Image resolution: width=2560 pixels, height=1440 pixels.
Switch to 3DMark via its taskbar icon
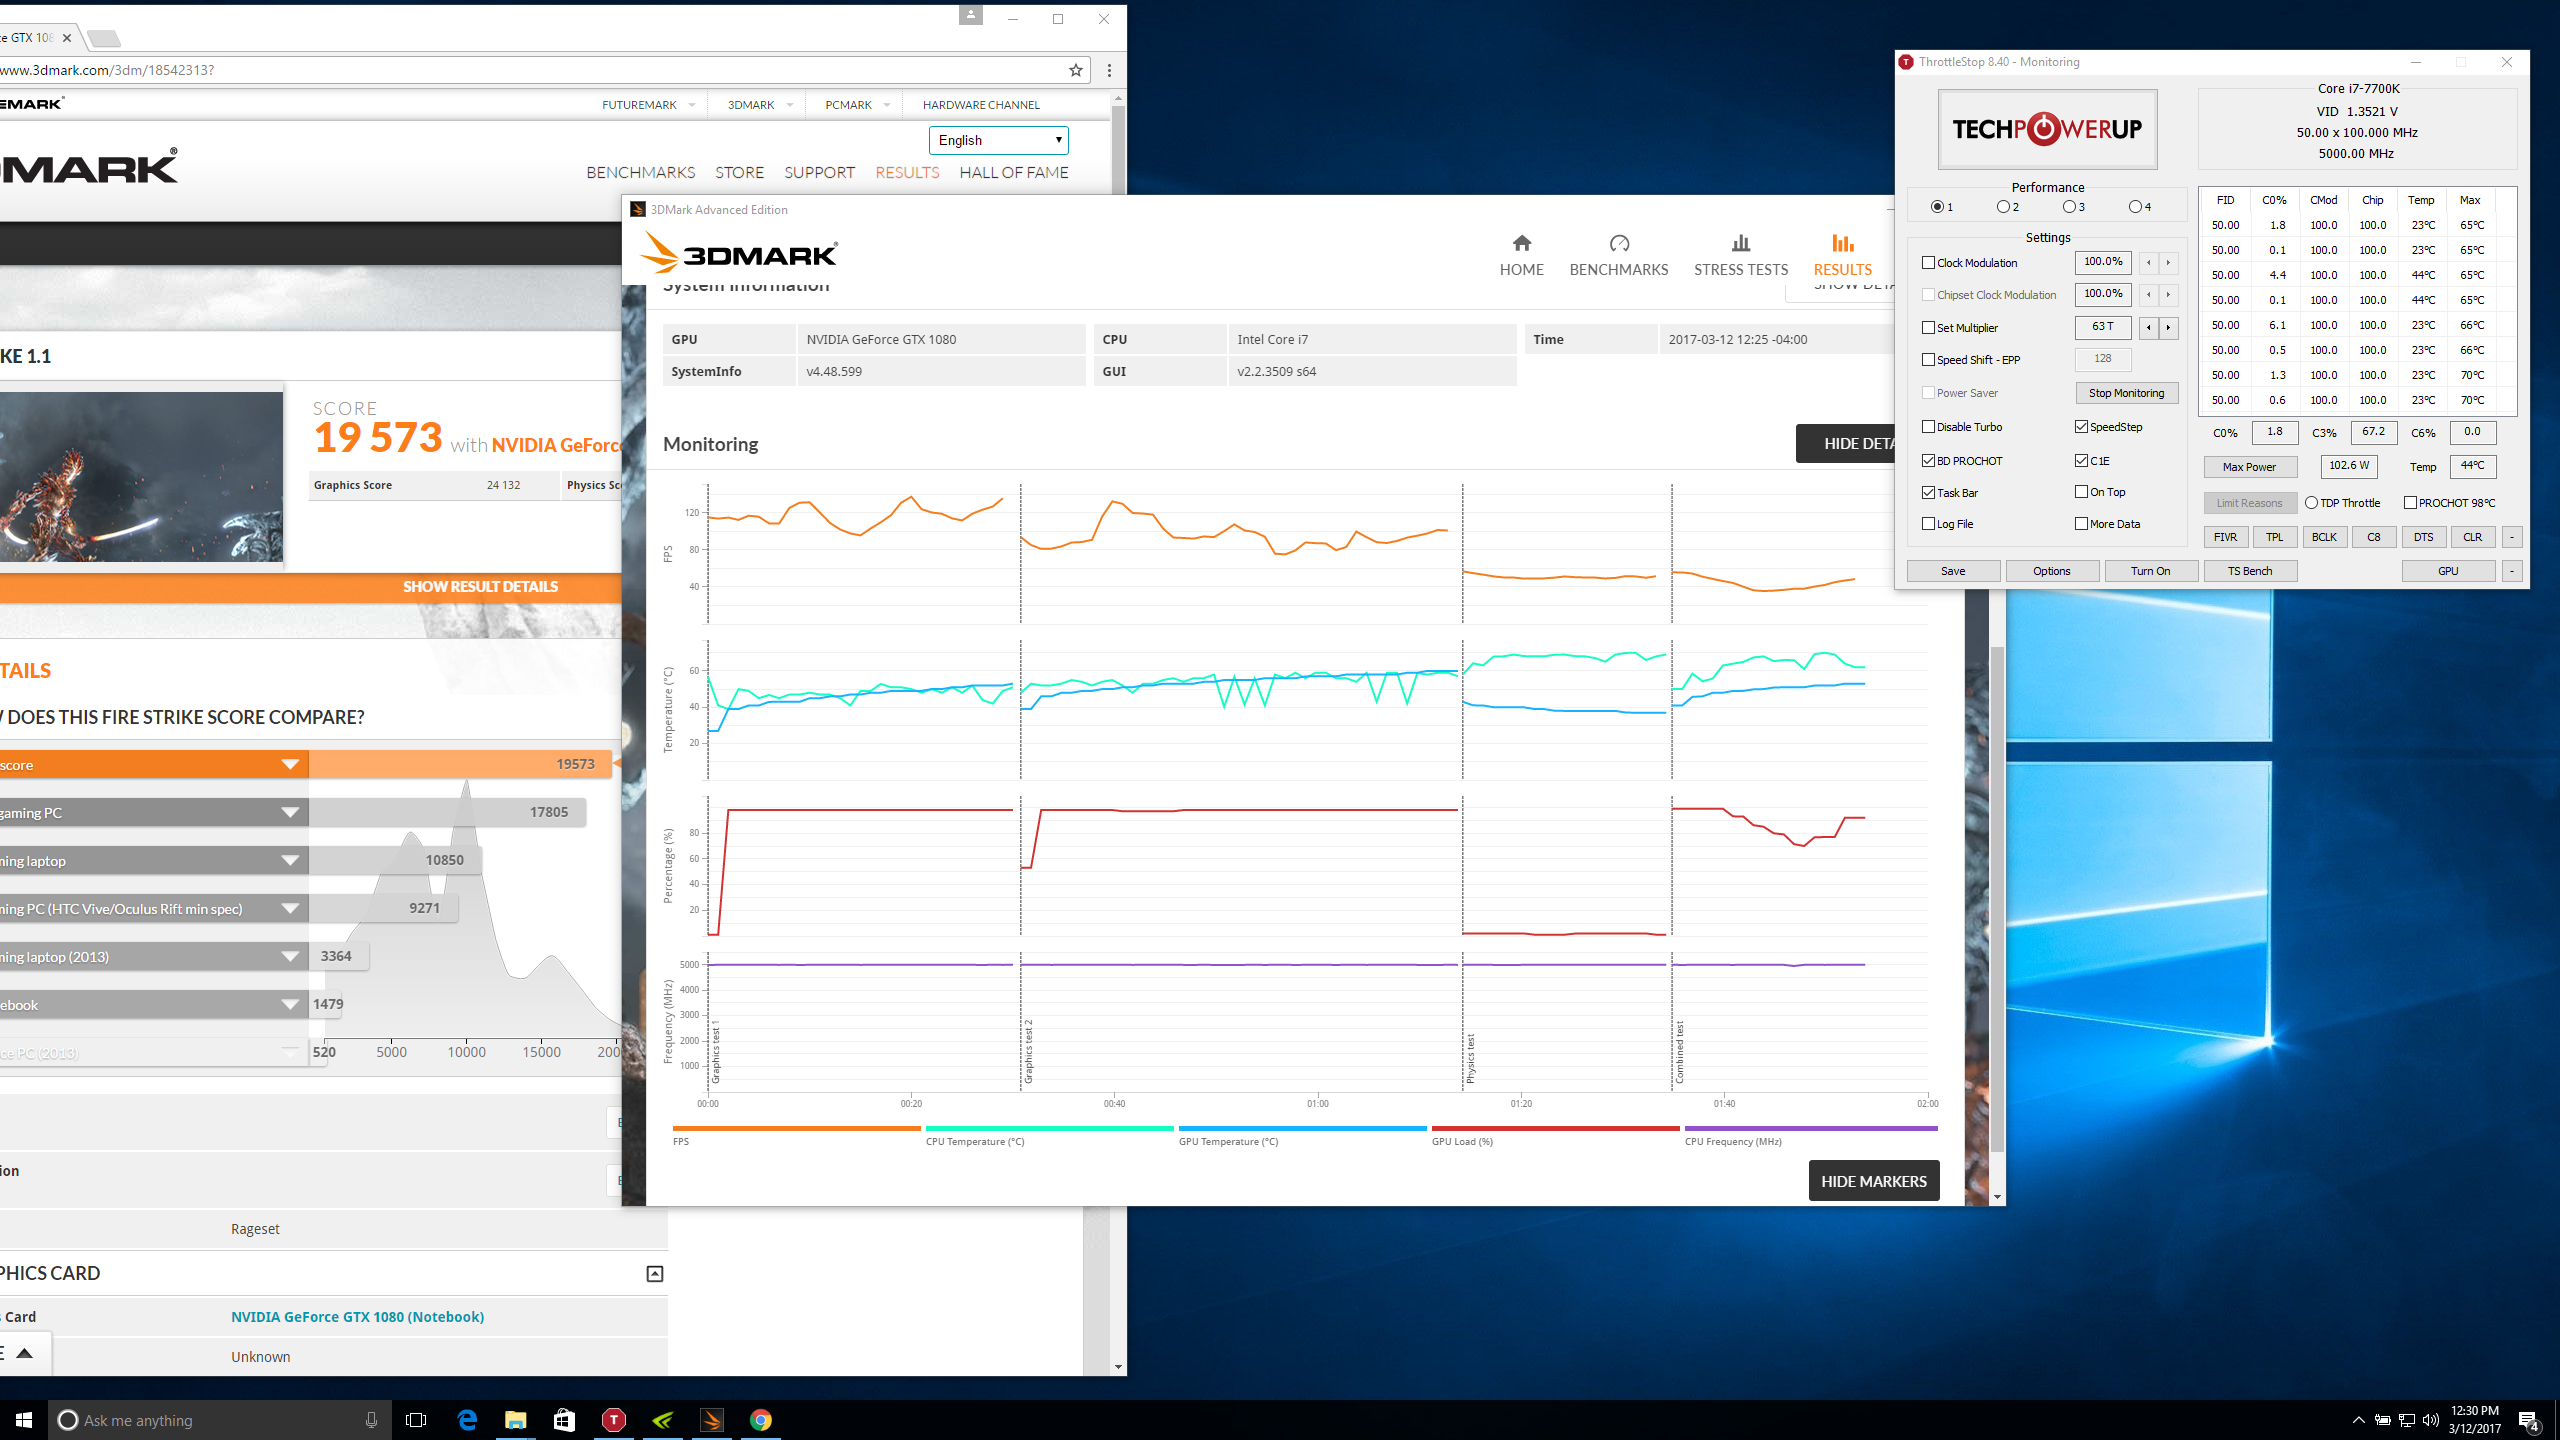point(711,1420)
